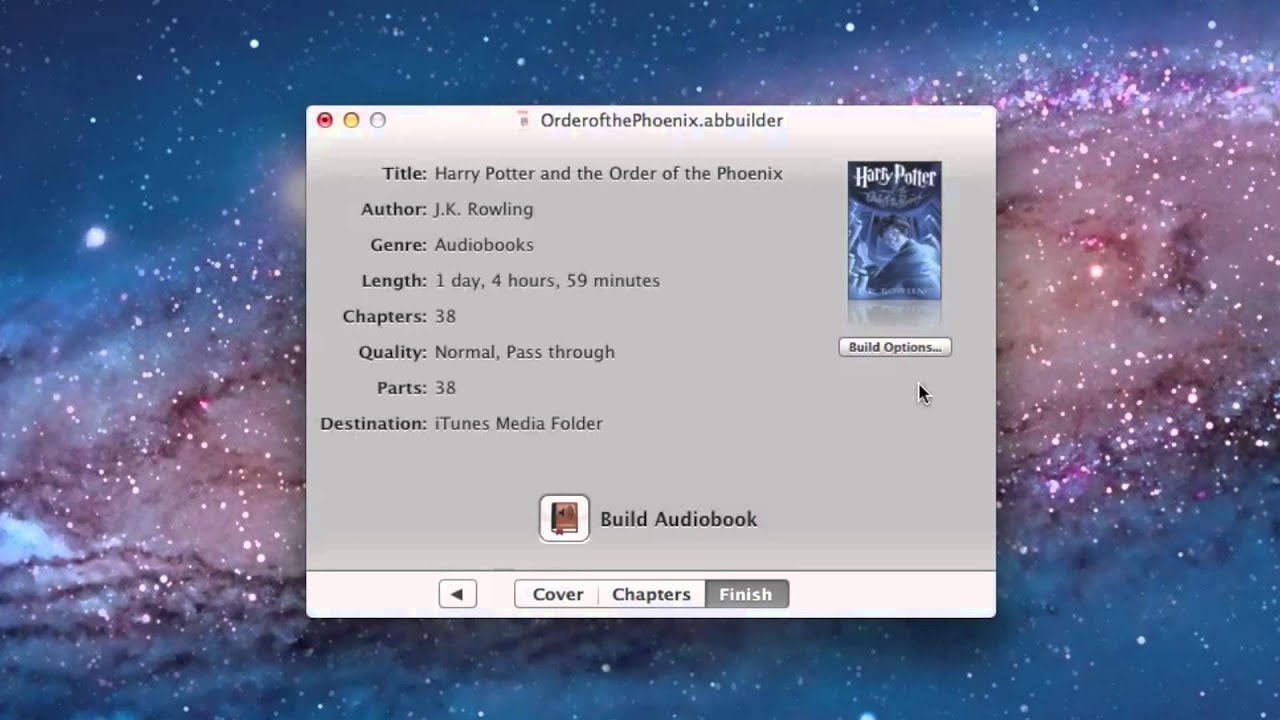Minimize the window with the yellow button
Image resolution: width=1280 pixels, height=720 pixels.
click(x=351, y=120)
